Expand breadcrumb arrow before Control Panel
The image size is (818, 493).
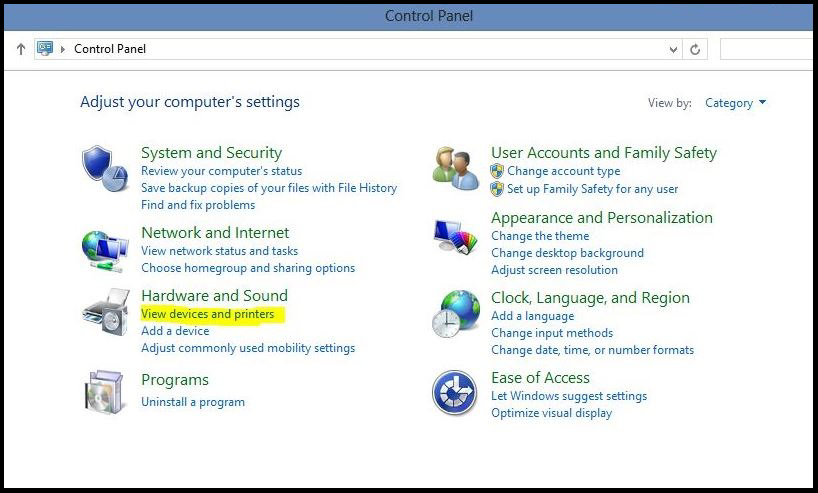[x=63, y=49]
